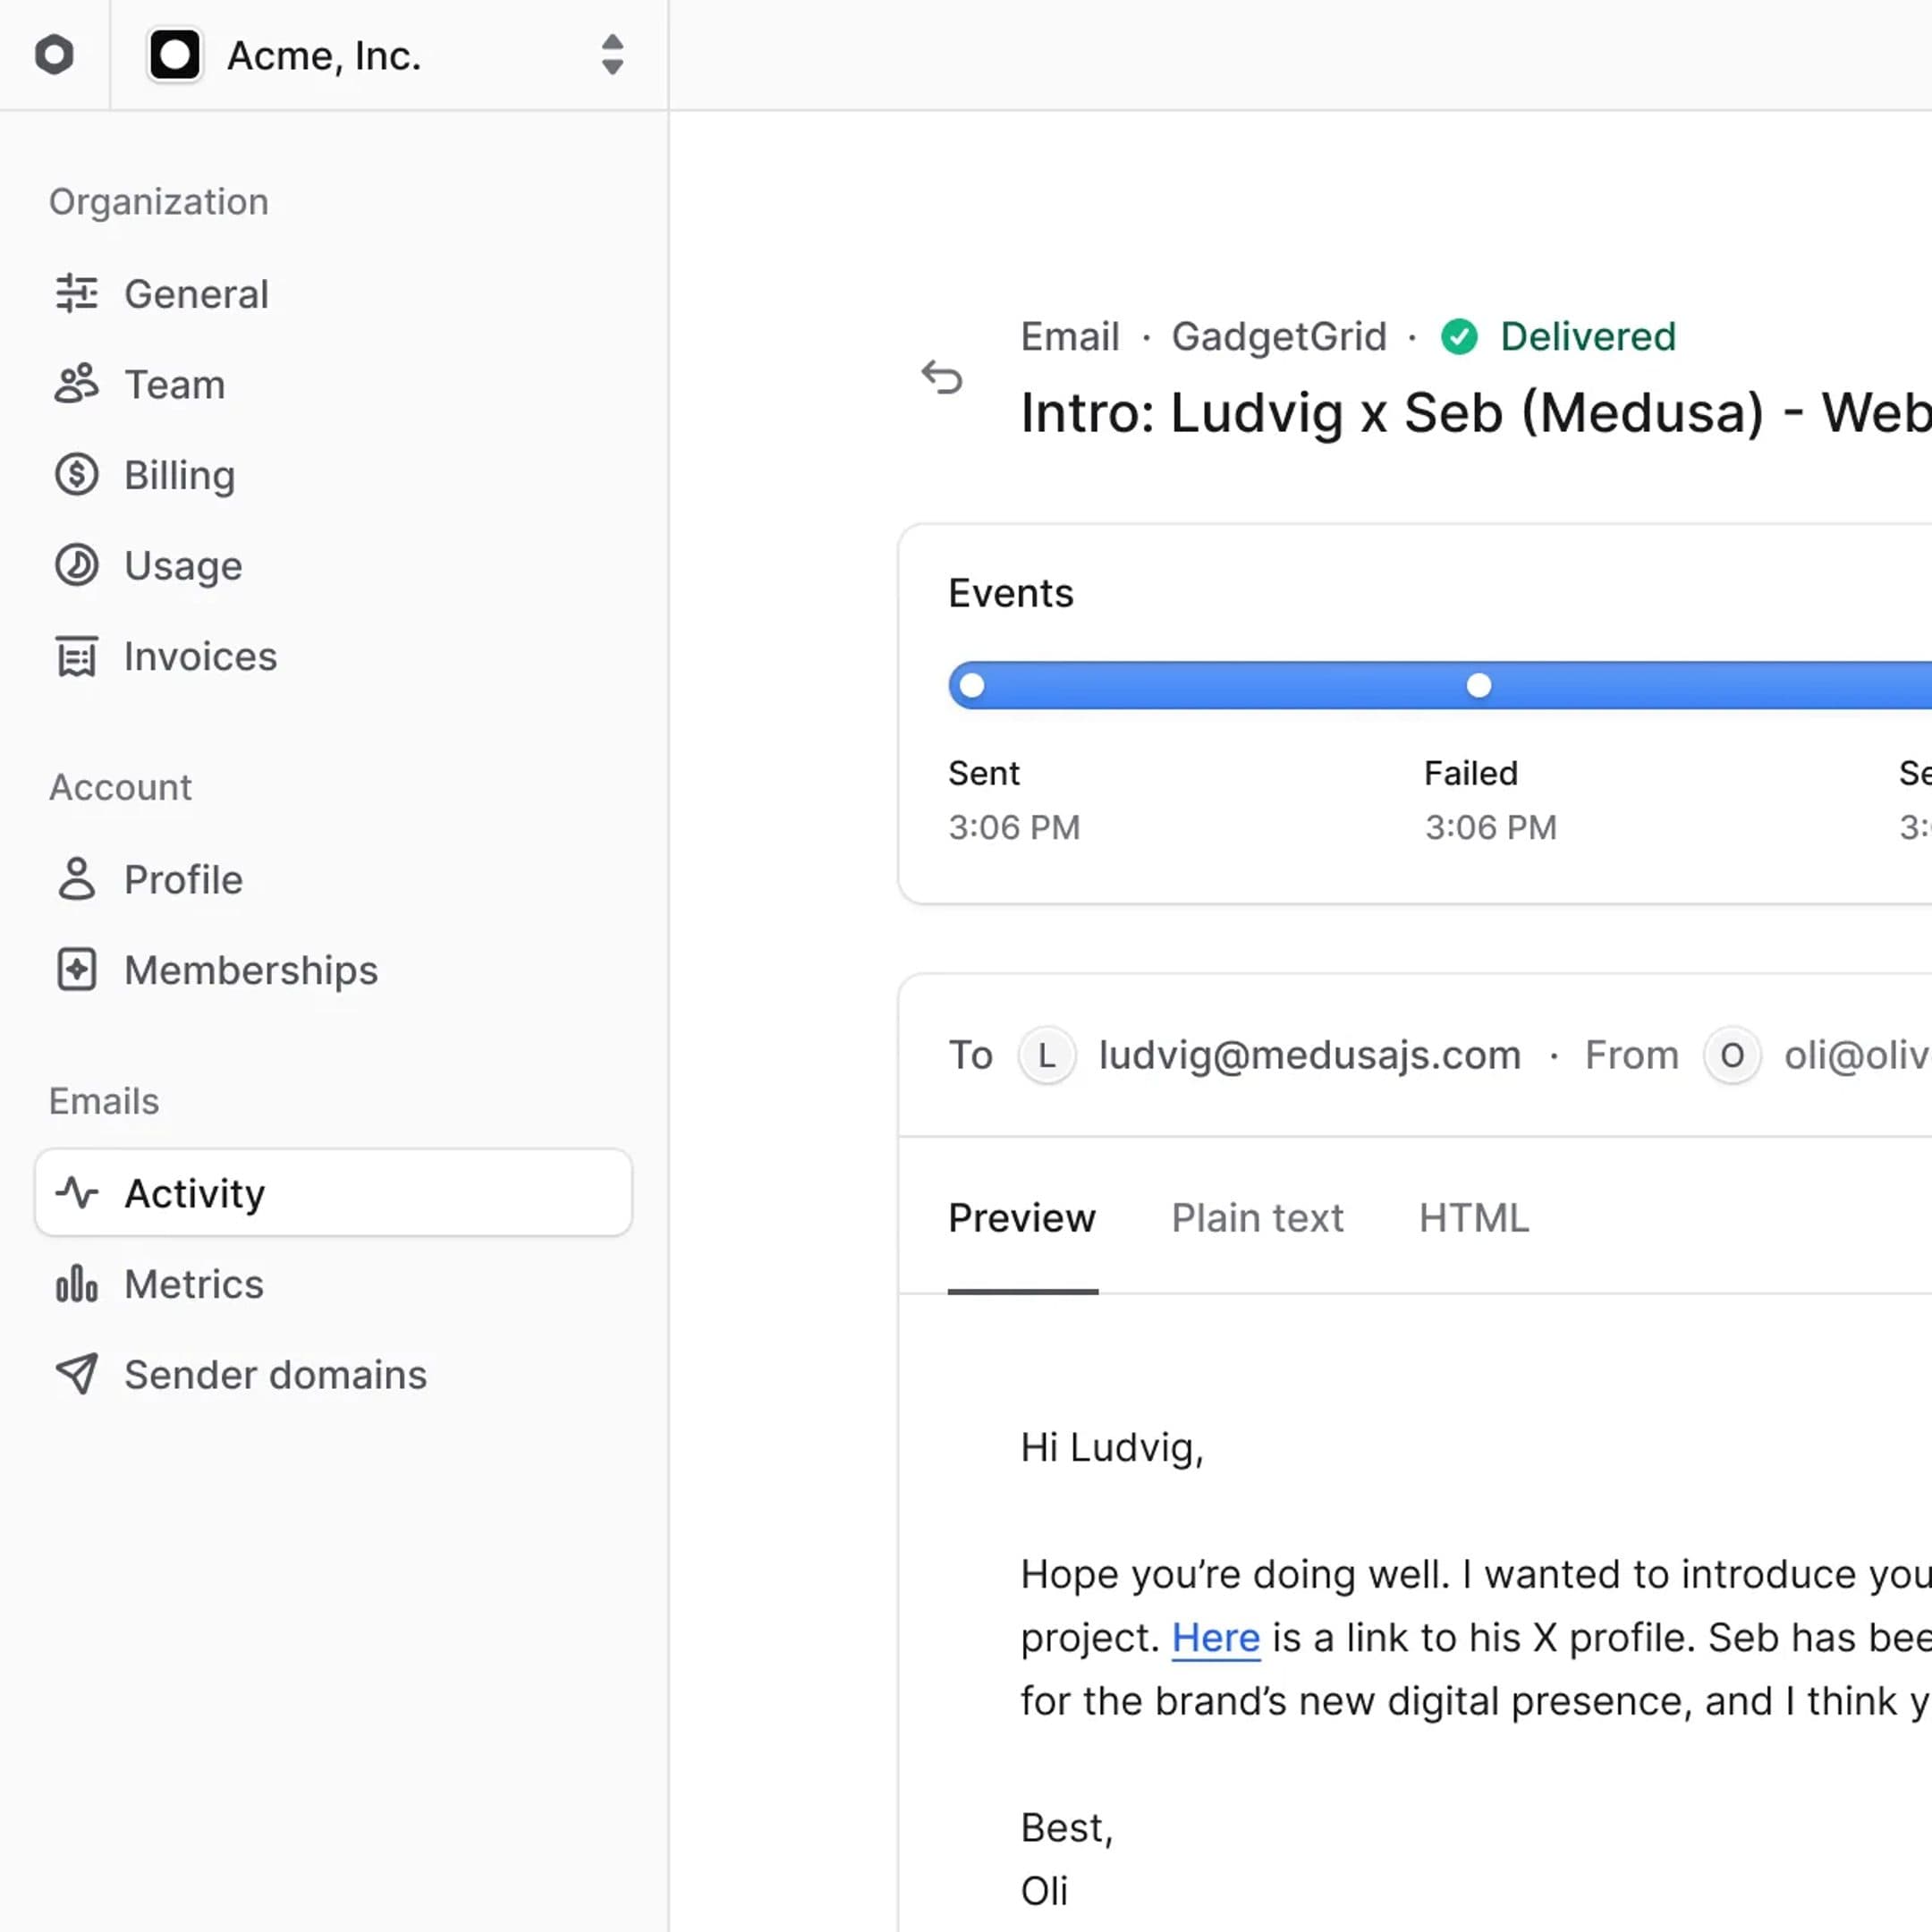Click the recipient avatar labeled L
Screen dimensions: 1932x1932
point(1046,1055)
